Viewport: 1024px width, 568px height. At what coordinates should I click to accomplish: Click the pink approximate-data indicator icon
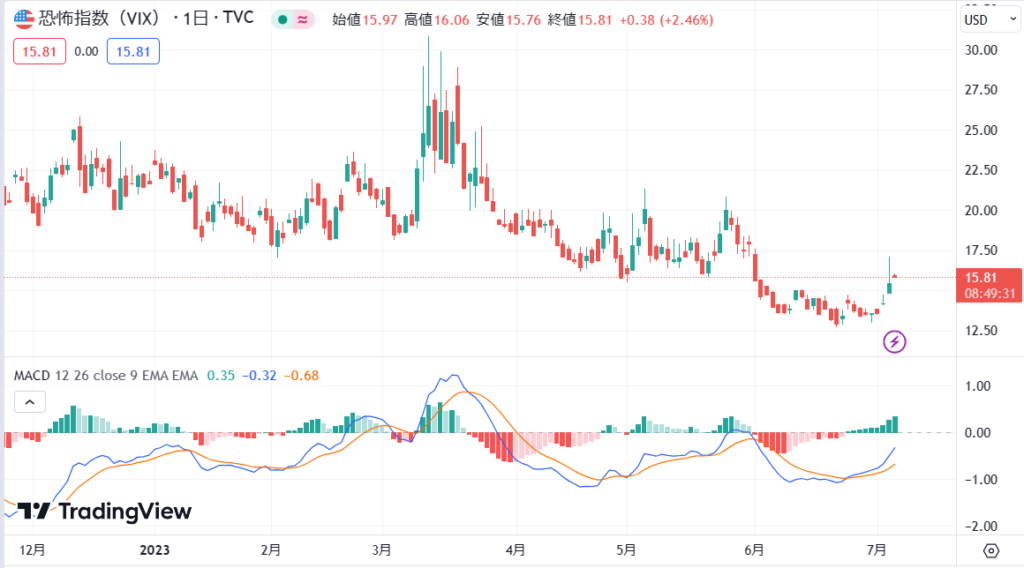tap(302, 20)
